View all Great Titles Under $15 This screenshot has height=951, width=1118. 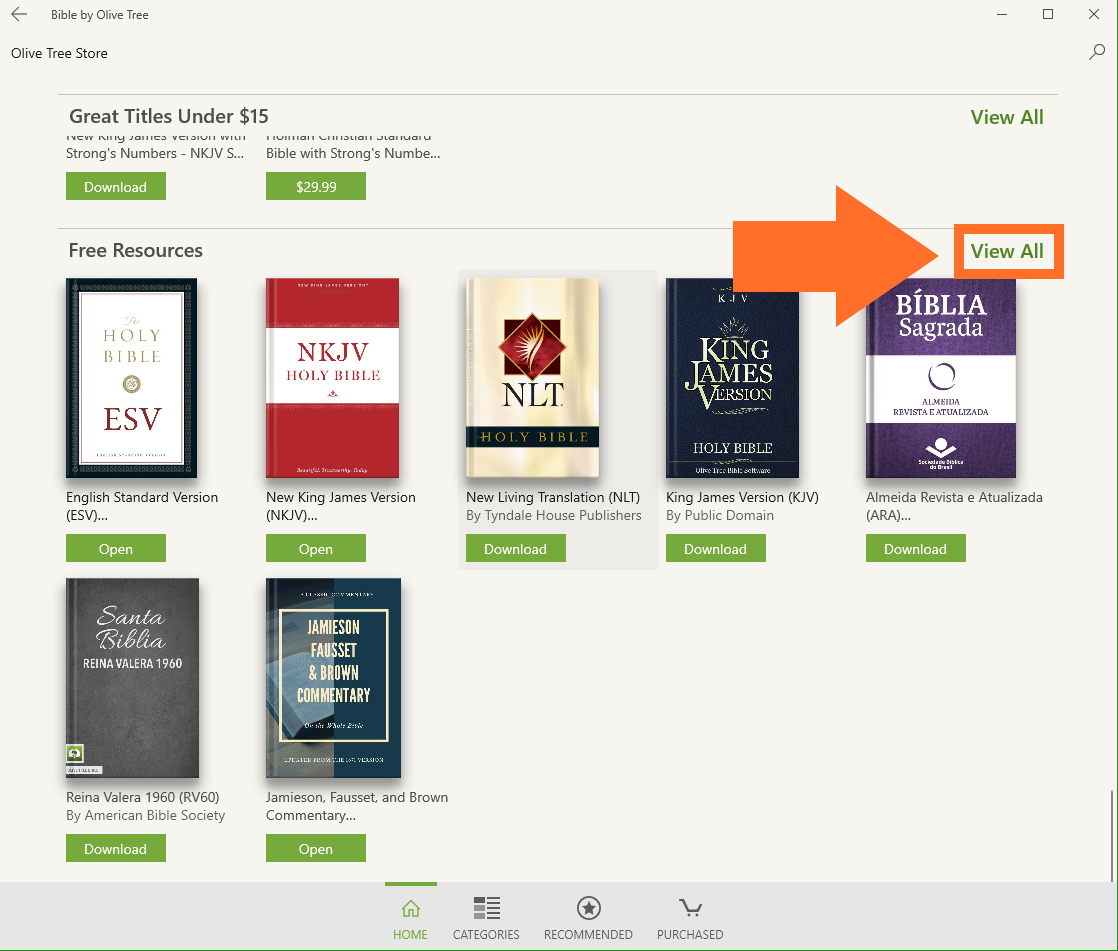click(1007, 117)
